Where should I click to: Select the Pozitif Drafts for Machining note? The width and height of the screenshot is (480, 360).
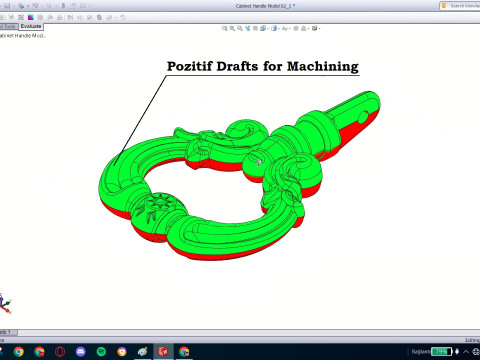click(263, 66)
